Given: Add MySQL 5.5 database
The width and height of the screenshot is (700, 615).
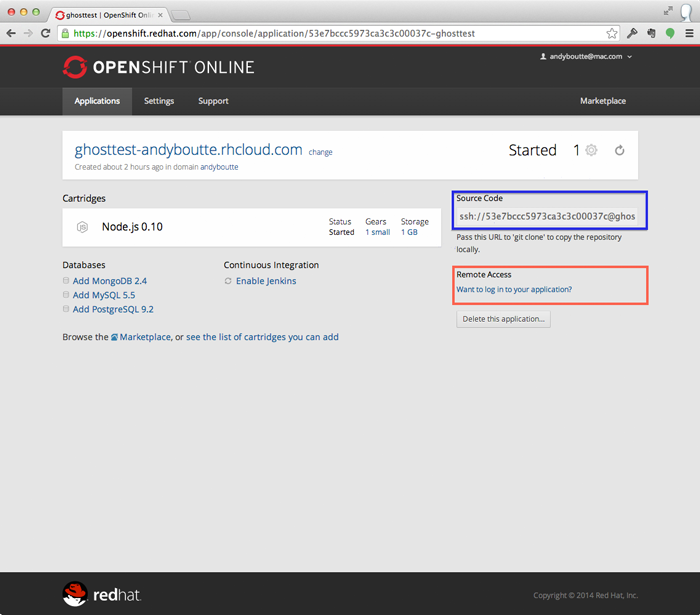Looking at the screenshot, I should (104, 295).
